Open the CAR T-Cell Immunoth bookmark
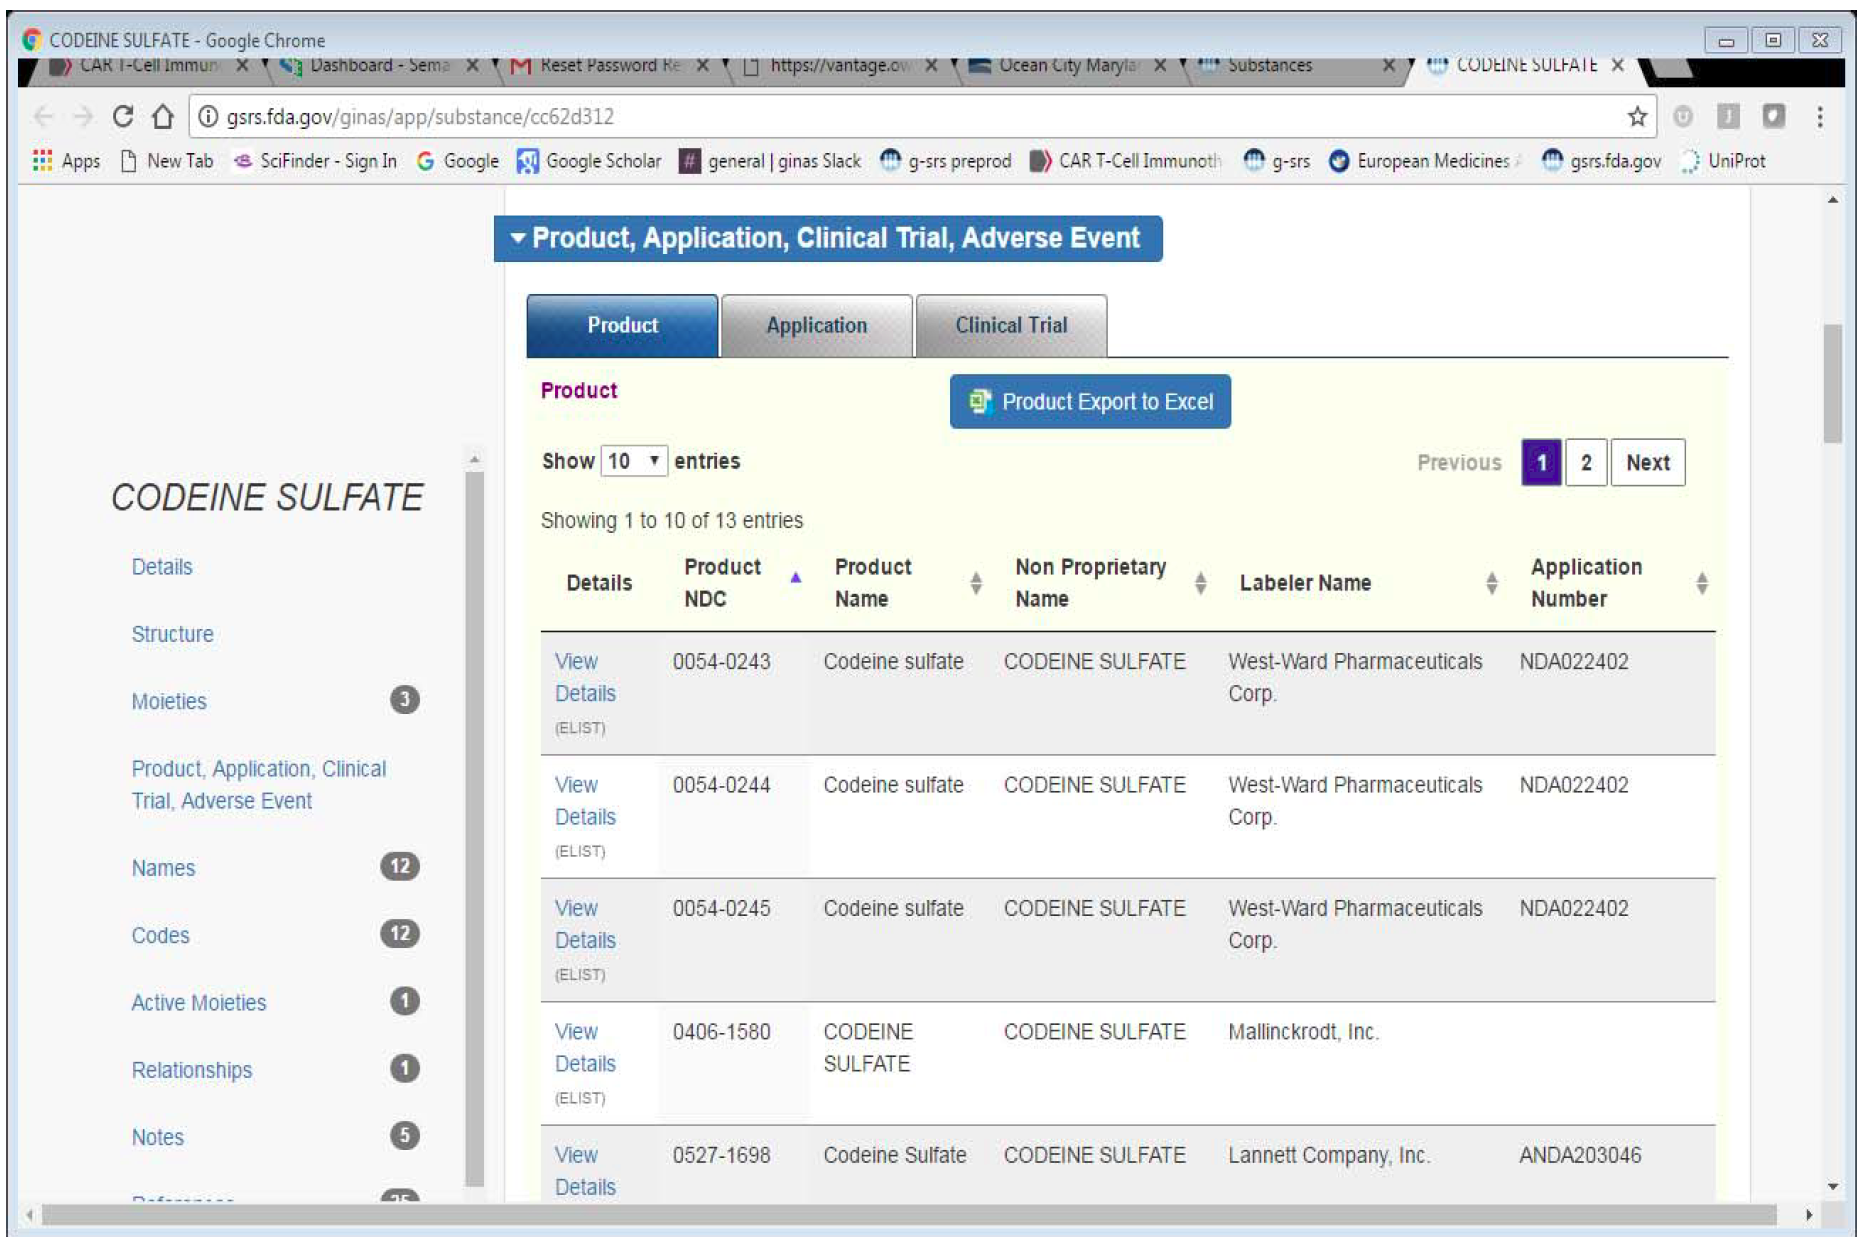 coord(1126,161)
